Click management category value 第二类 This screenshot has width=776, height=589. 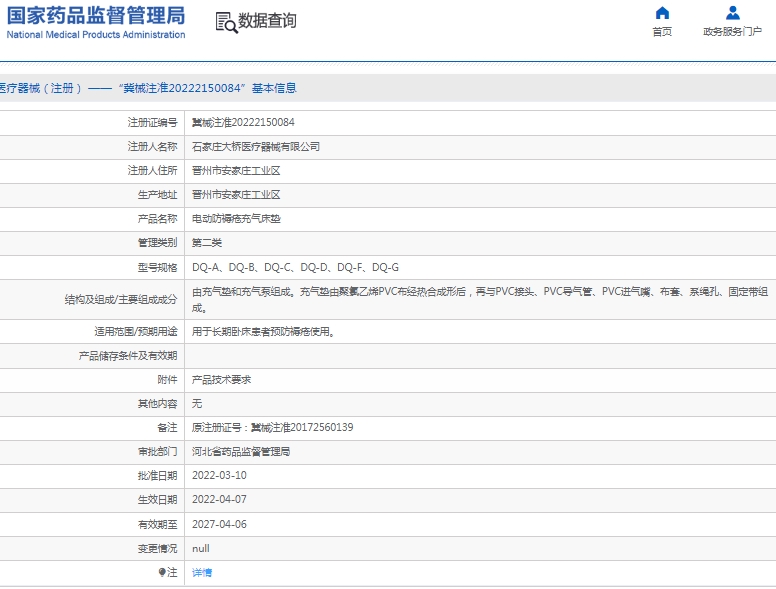207,243
